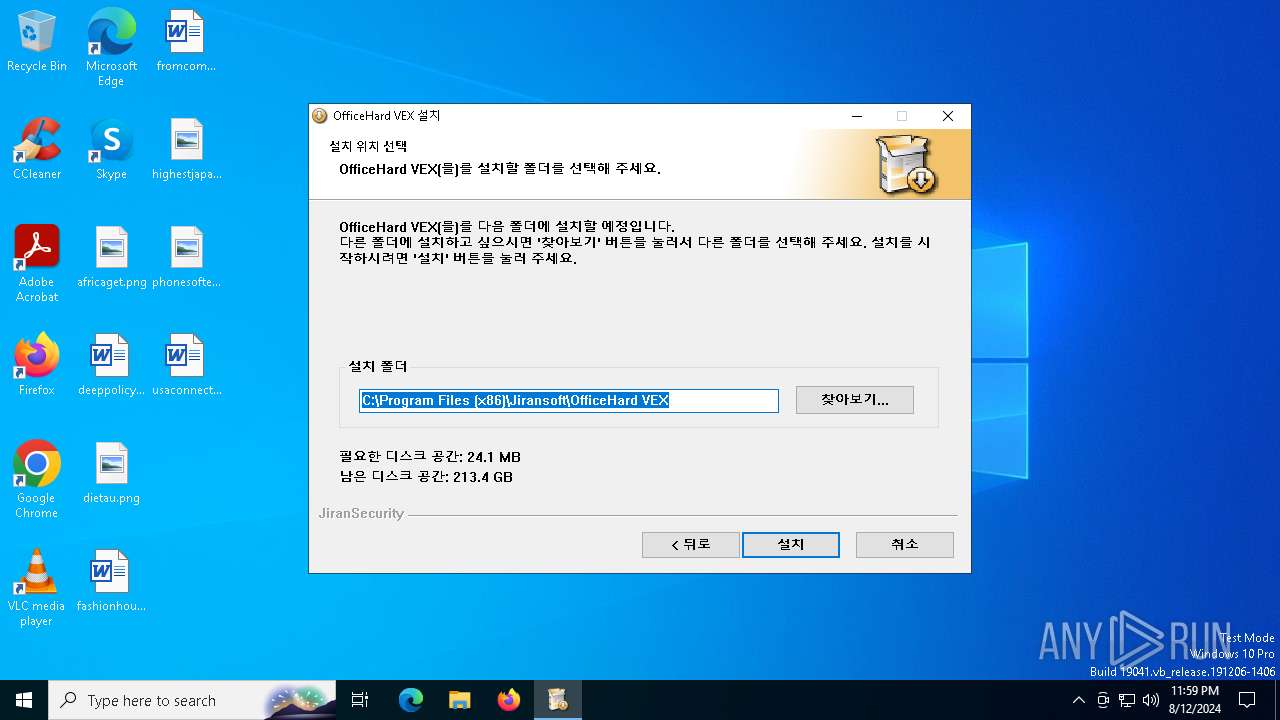1280x720 pixels.
Task: Click the installer box graphic in header
Action: click(x=906, y=165)
